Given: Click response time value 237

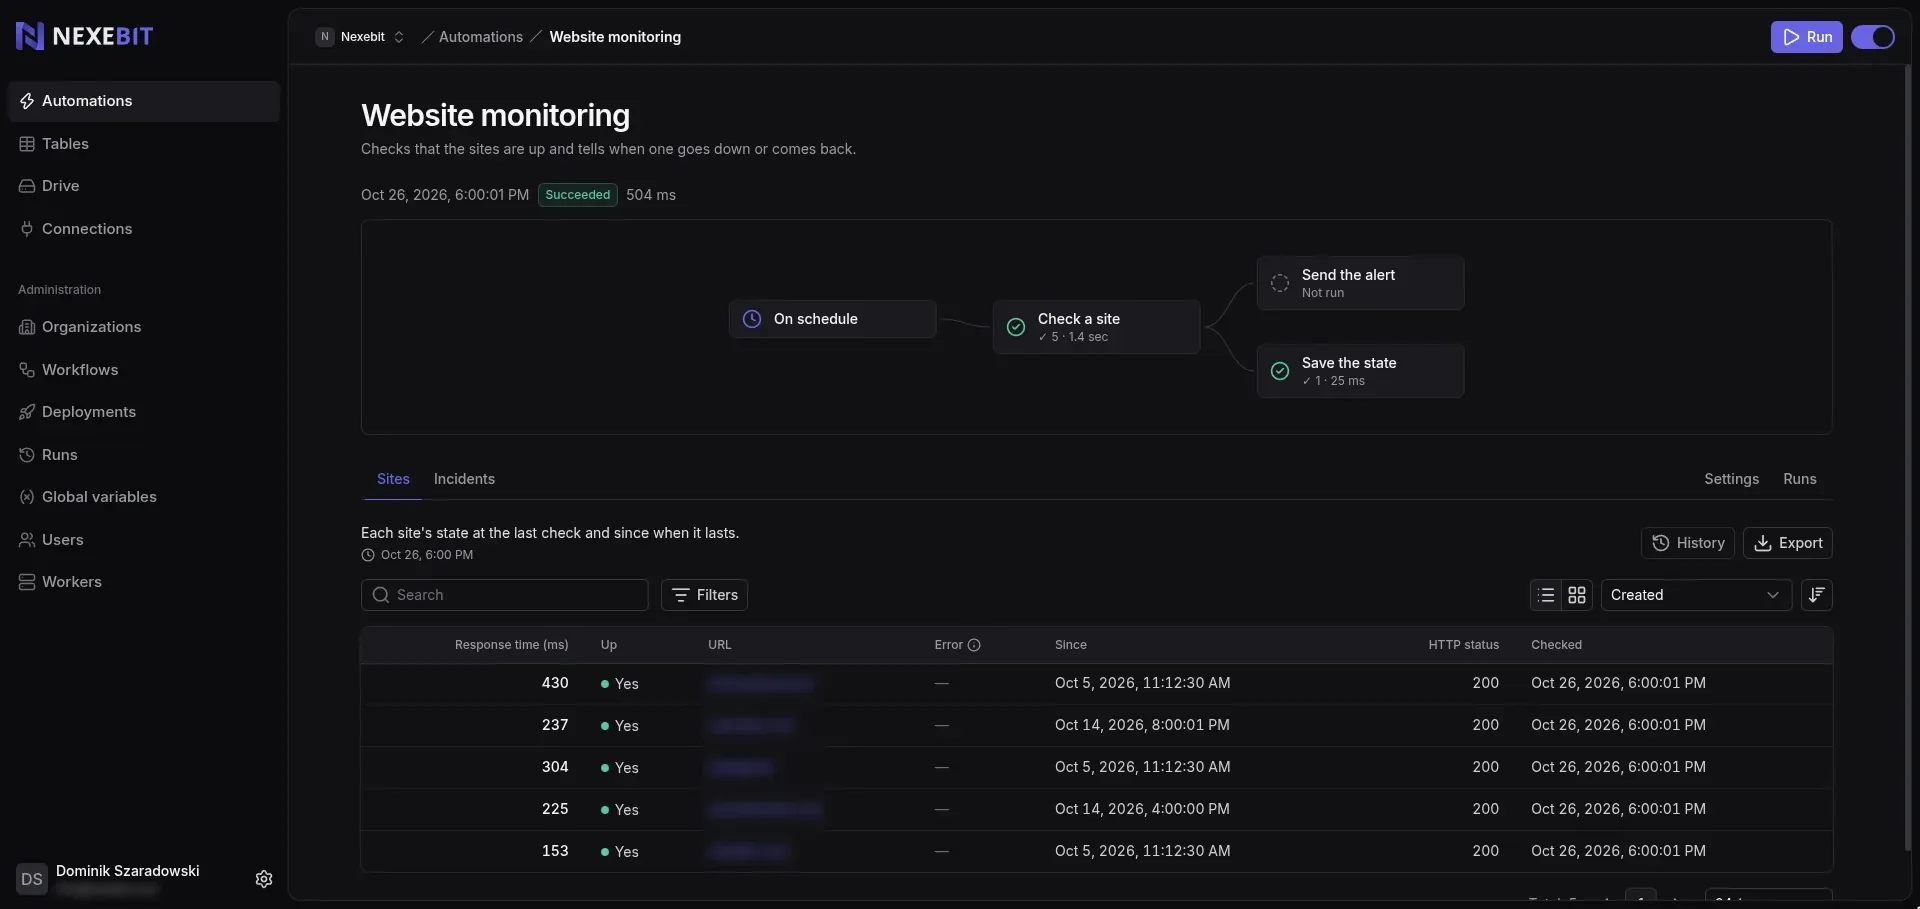Looking at the screenshot, I should pyautogui.click(x=555, y=725).
